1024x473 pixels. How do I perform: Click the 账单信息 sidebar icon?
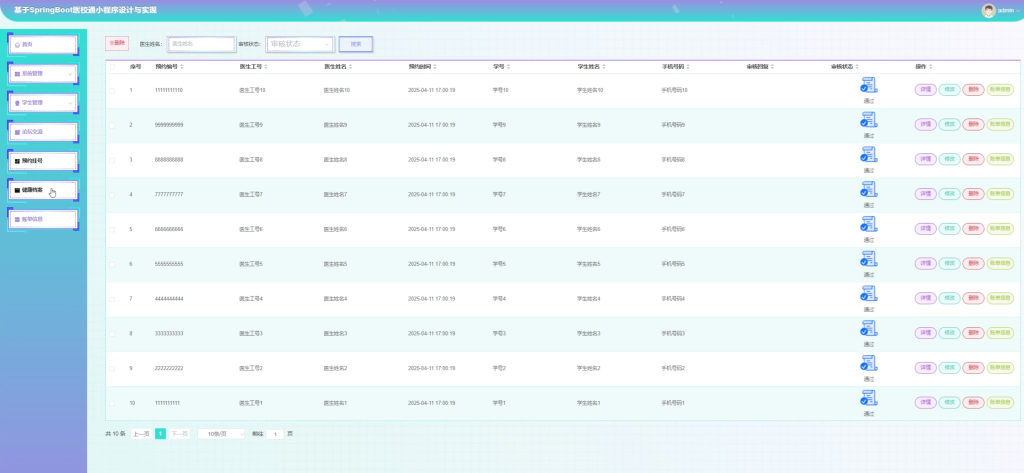click(17, 220)
